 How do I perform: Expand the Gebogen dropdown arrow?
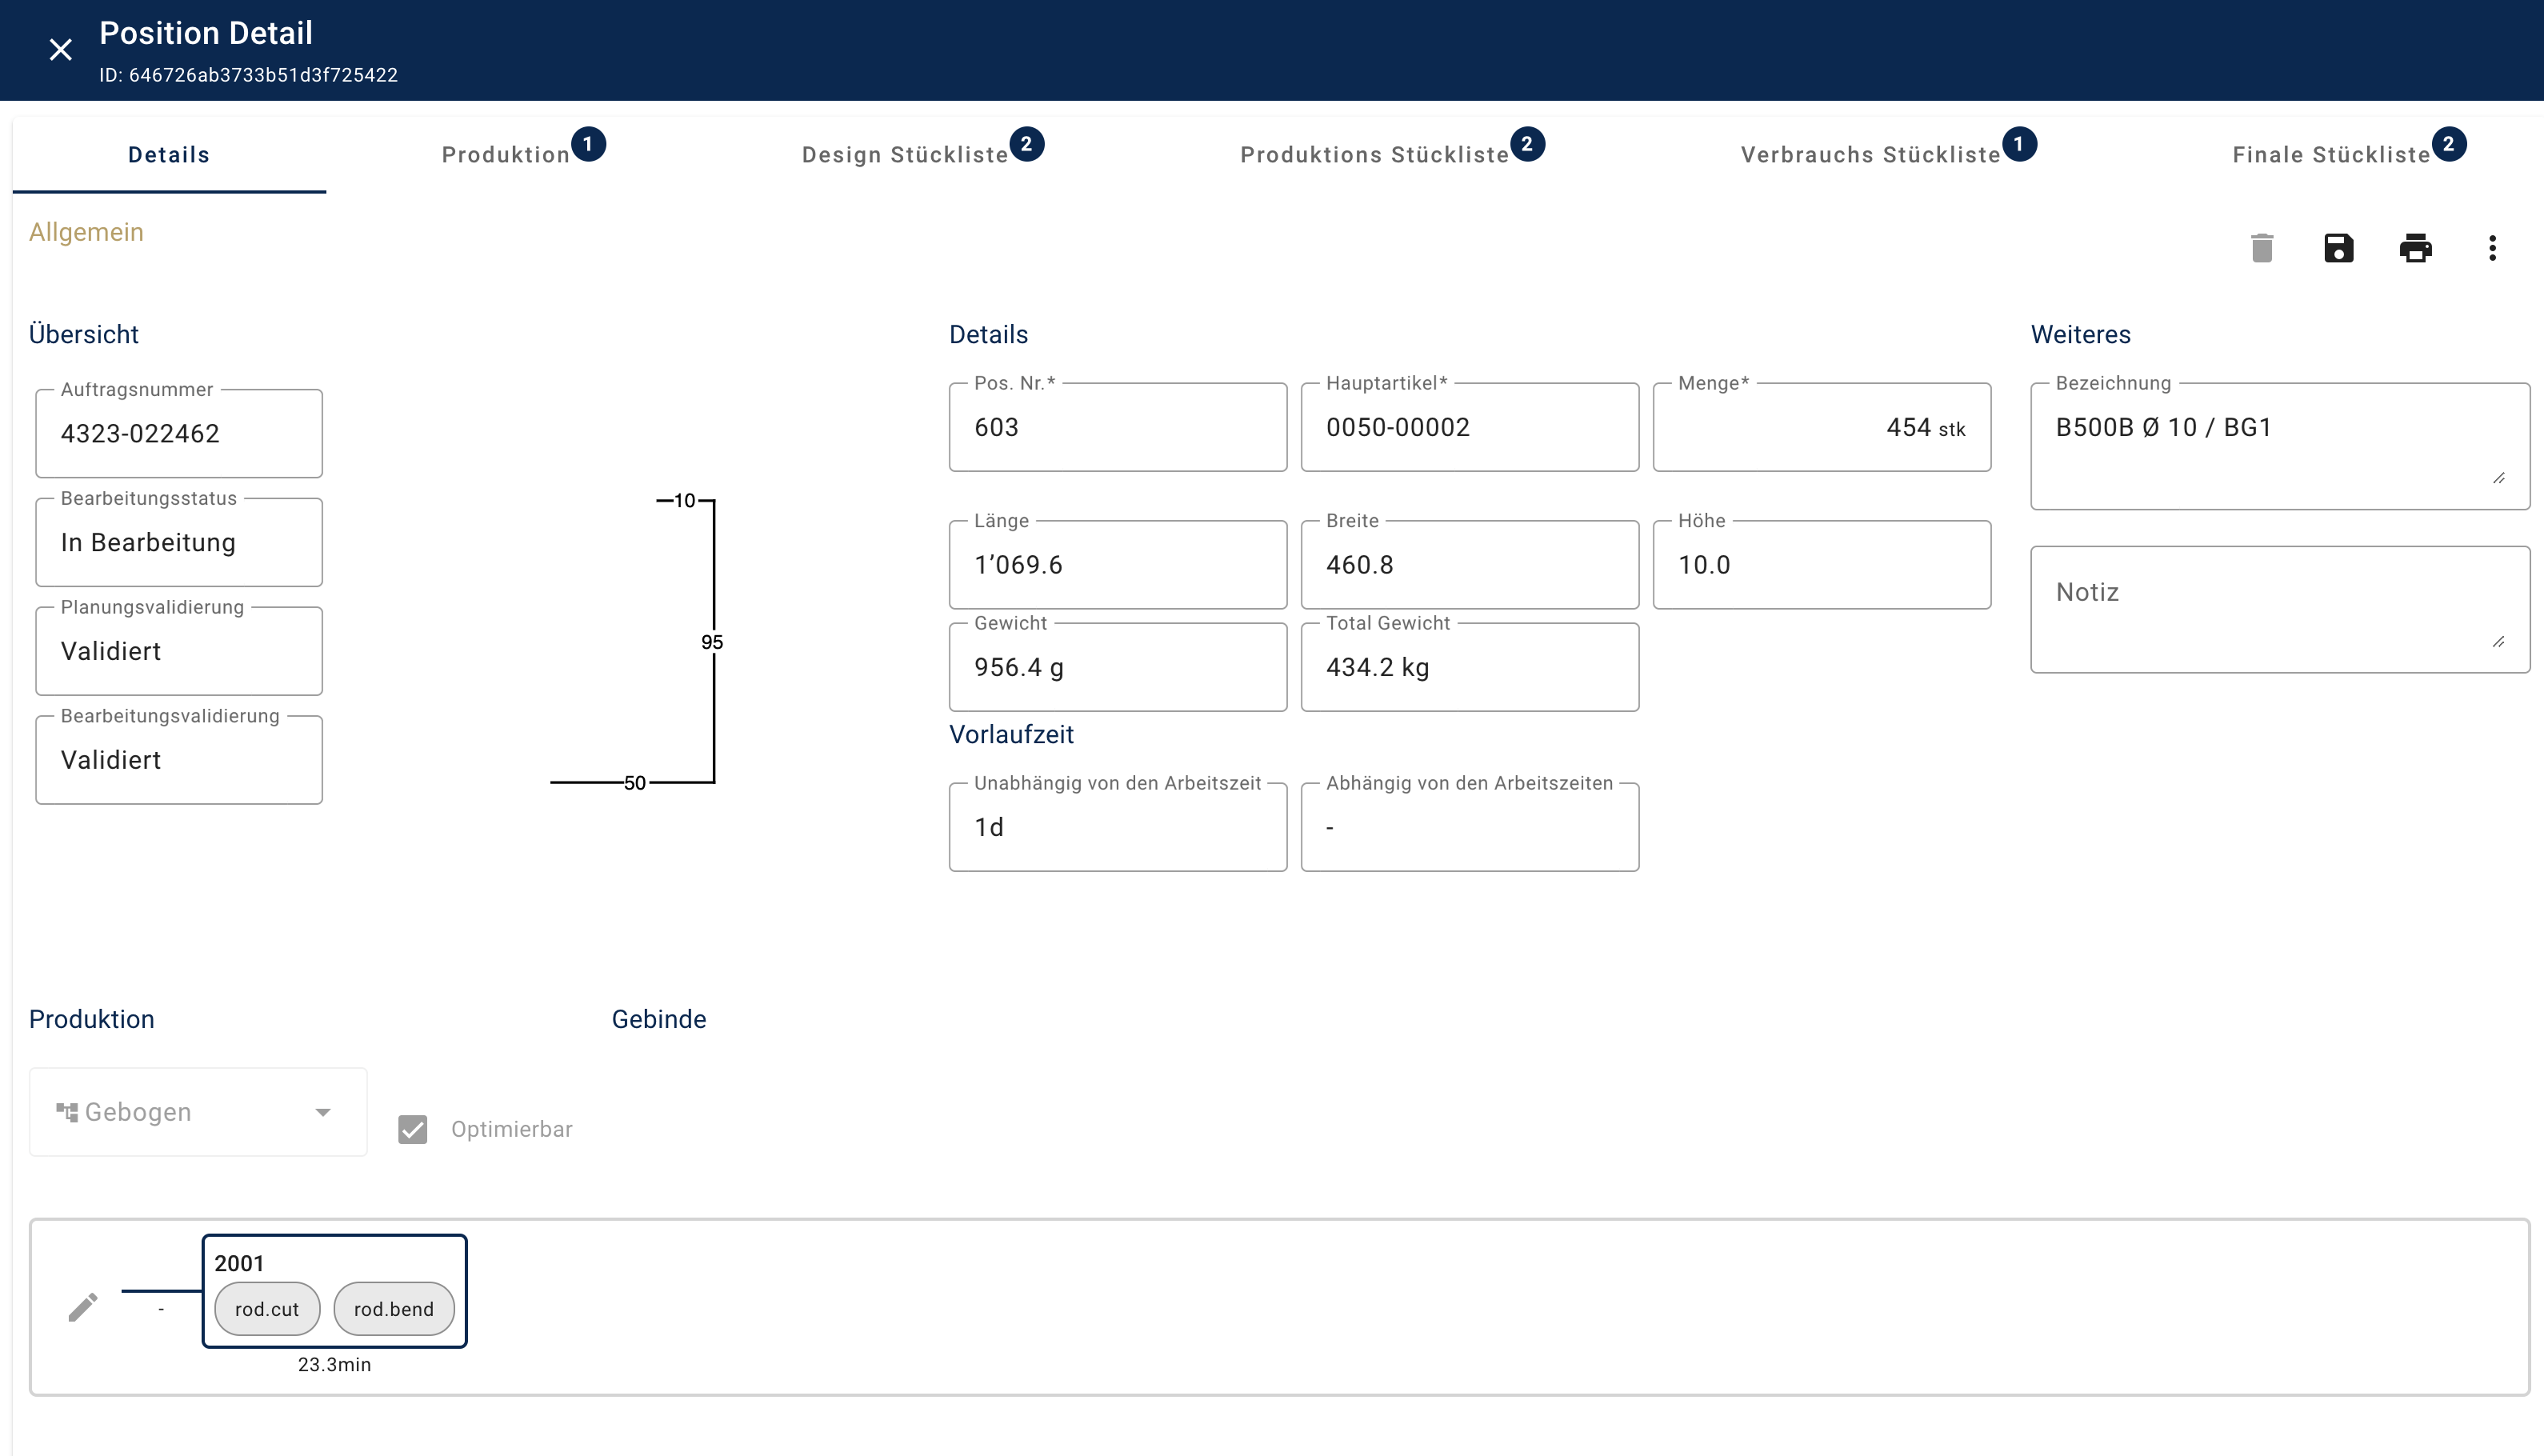pyautogui.click(x=323, y=1112)
